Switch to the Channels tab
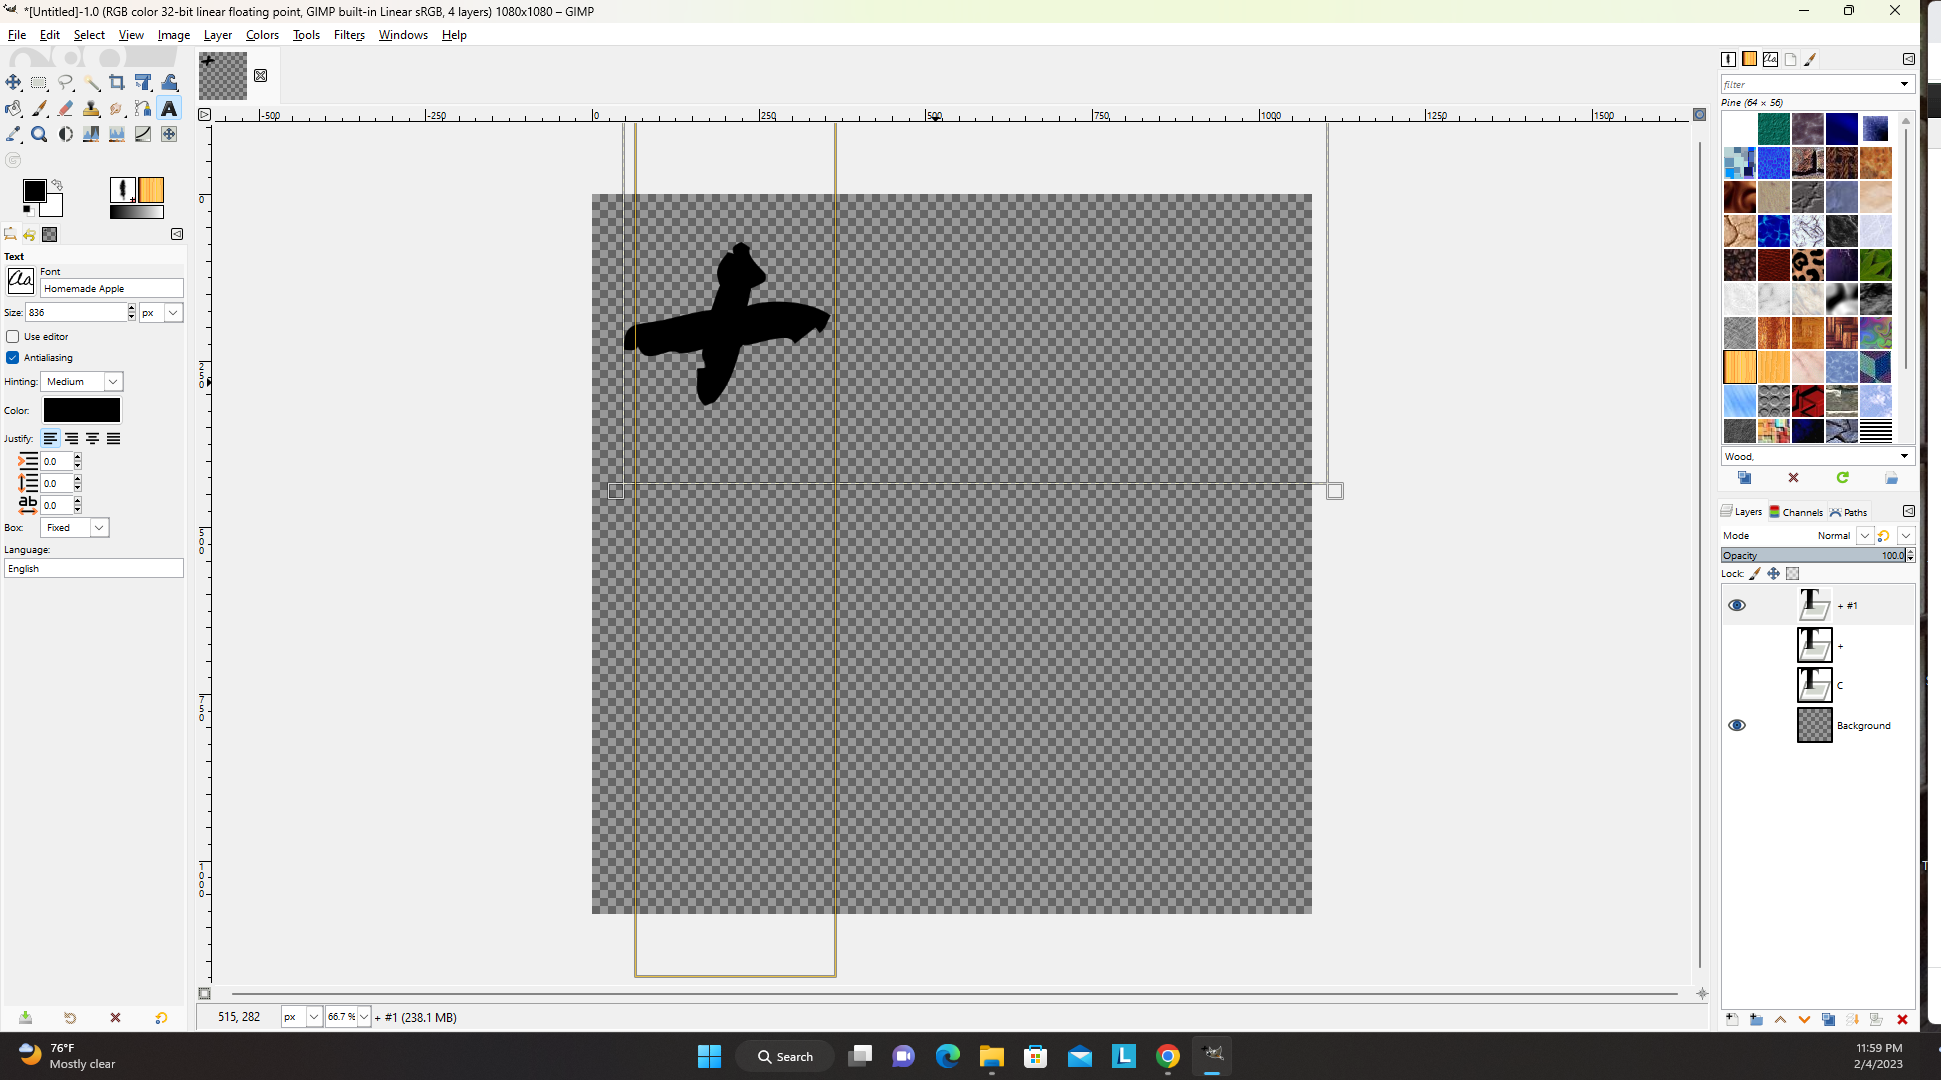This screenshot has height=1080, width=1941. tap(1796, 512)
